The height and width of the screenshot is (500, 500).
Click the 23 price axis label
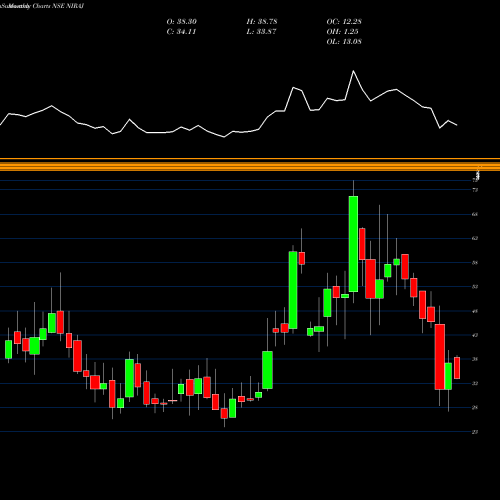475,432
